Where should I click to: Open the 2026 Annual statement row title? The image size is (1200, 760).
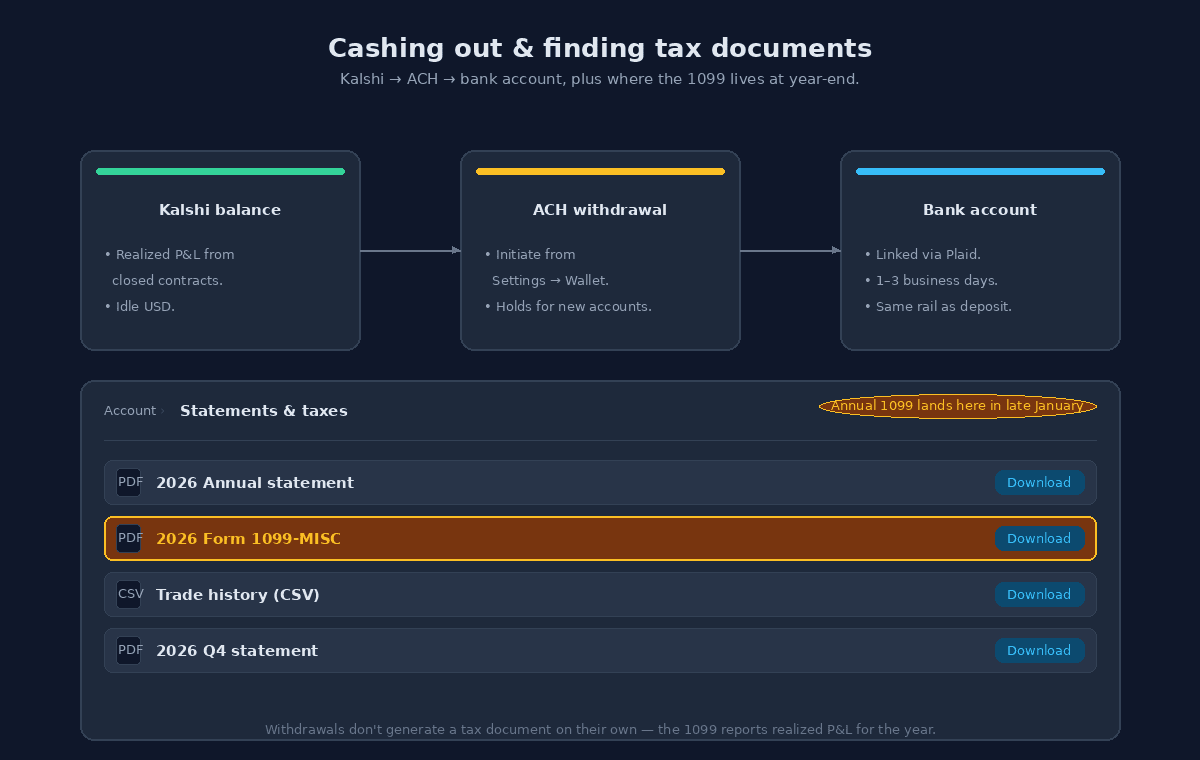click(x=255, y=483)
